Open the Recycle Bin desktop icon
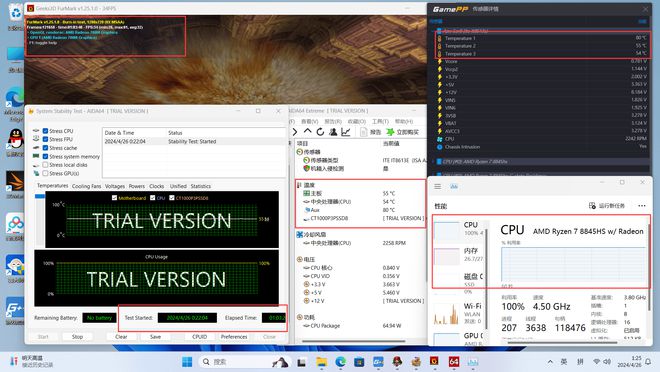The width and height of the screenshot is (660, 372). [x=16, y=12]
